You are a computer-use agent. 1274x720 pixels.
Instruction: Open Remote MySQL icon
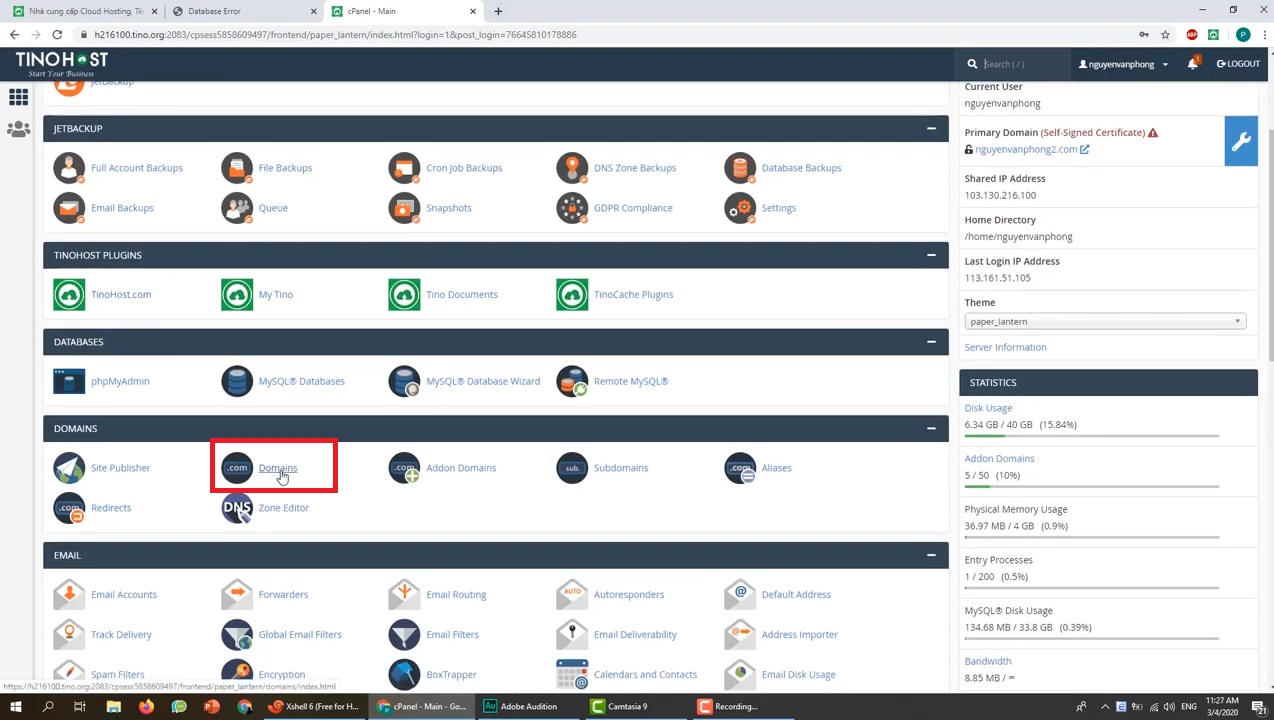tap(572, 381)
